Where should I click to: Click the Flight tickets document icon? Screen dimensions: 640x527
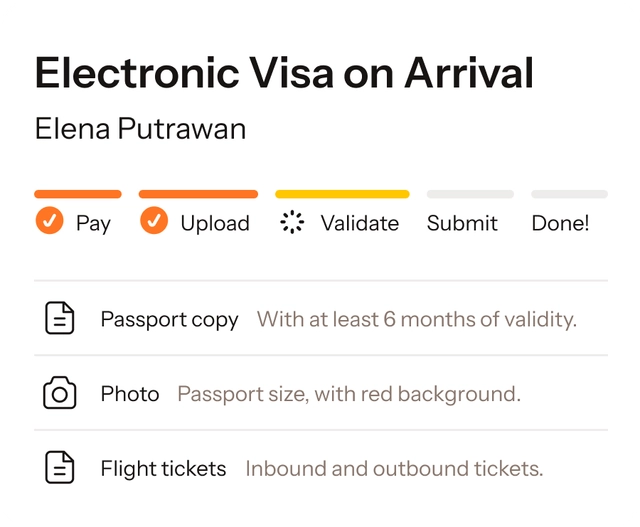coord(60,468)
